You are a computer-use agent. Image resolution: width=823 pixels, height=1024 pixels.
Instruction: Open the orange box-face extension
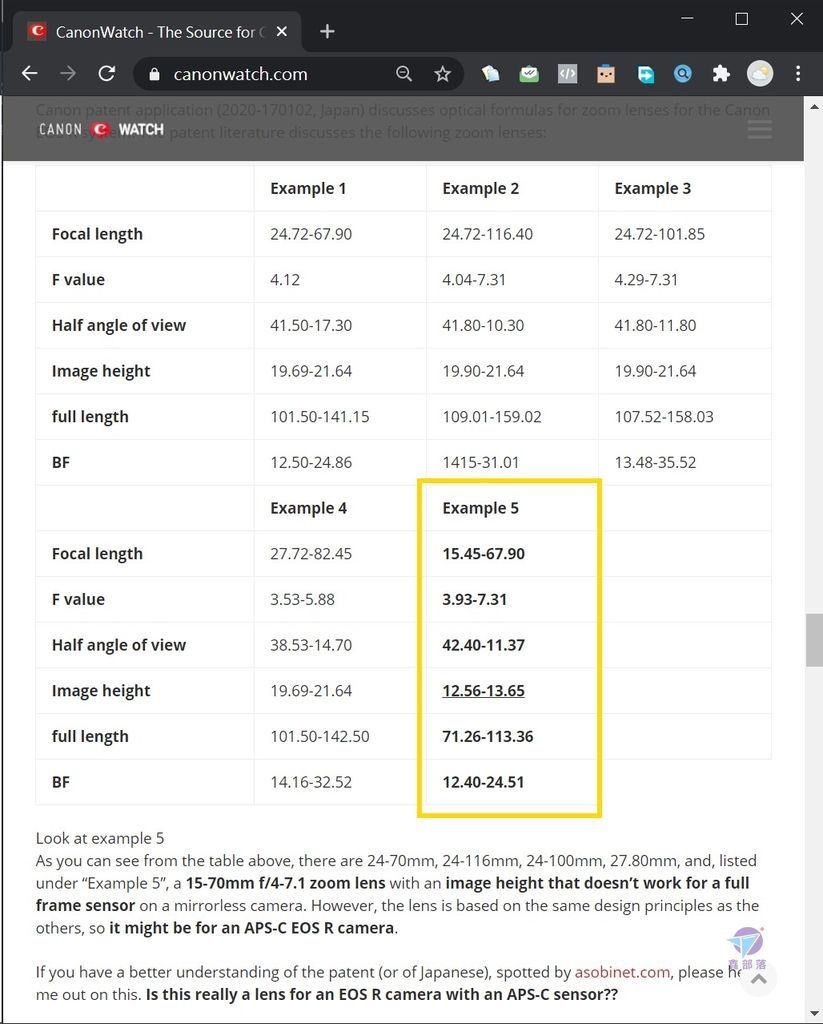click(x=606, y=74)
